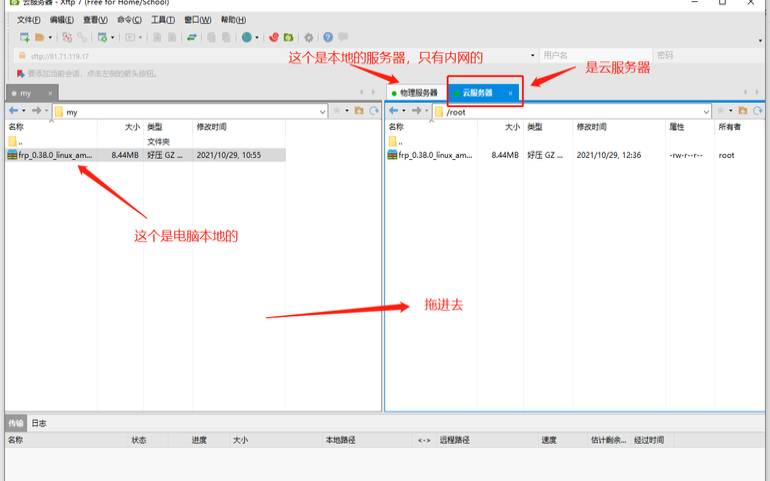Go forward in remote /root pane
770x481 pixels.
click(416, 111)
